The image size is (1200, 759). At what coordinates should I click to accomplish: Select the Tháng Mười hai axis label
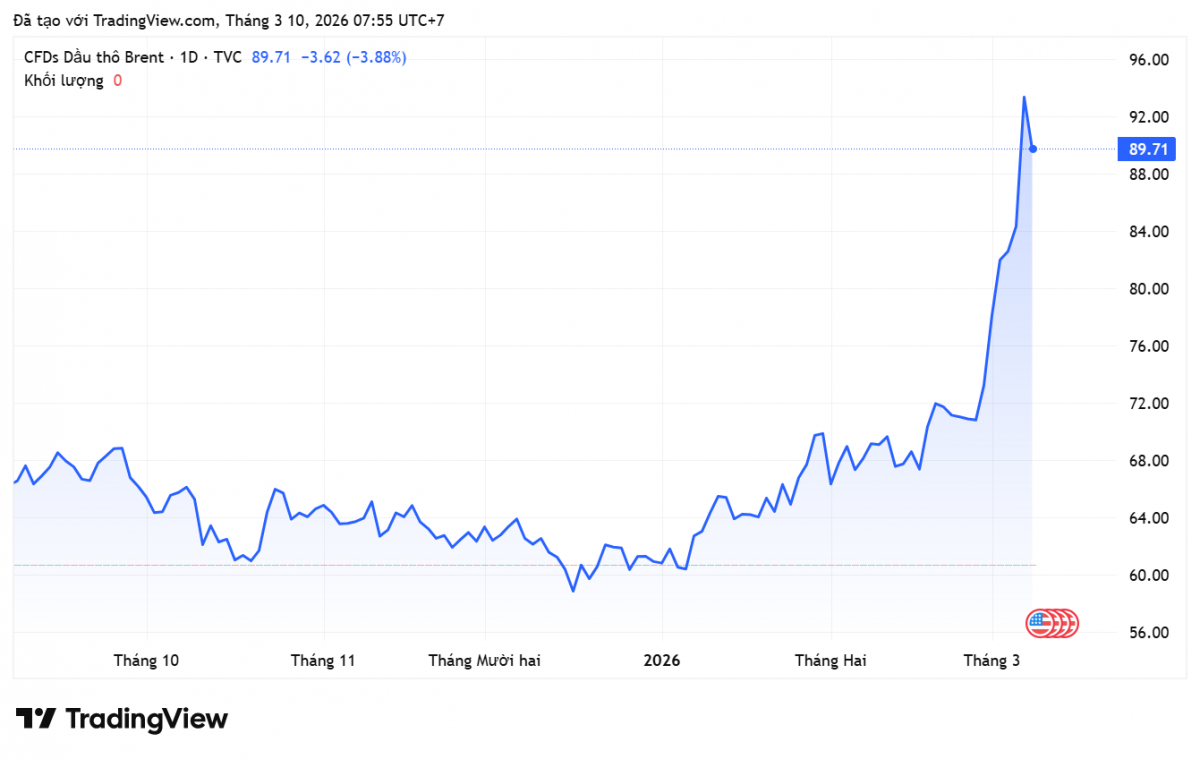[x=484, y=660]
